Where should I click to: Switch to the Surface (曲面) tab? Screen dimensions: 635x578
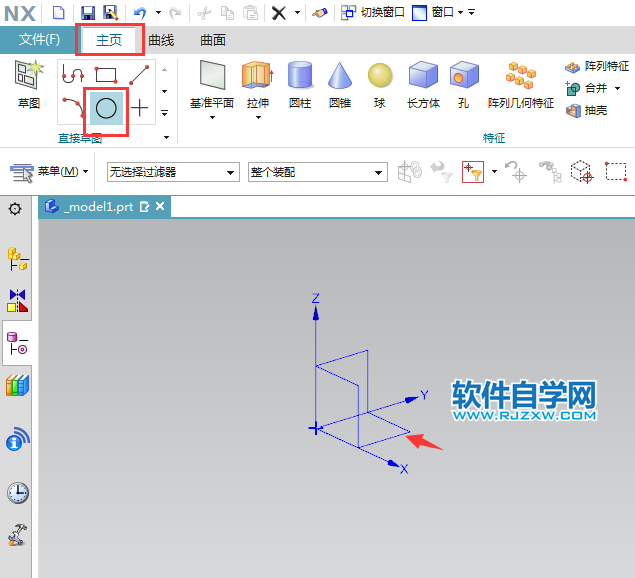point(213,40)
